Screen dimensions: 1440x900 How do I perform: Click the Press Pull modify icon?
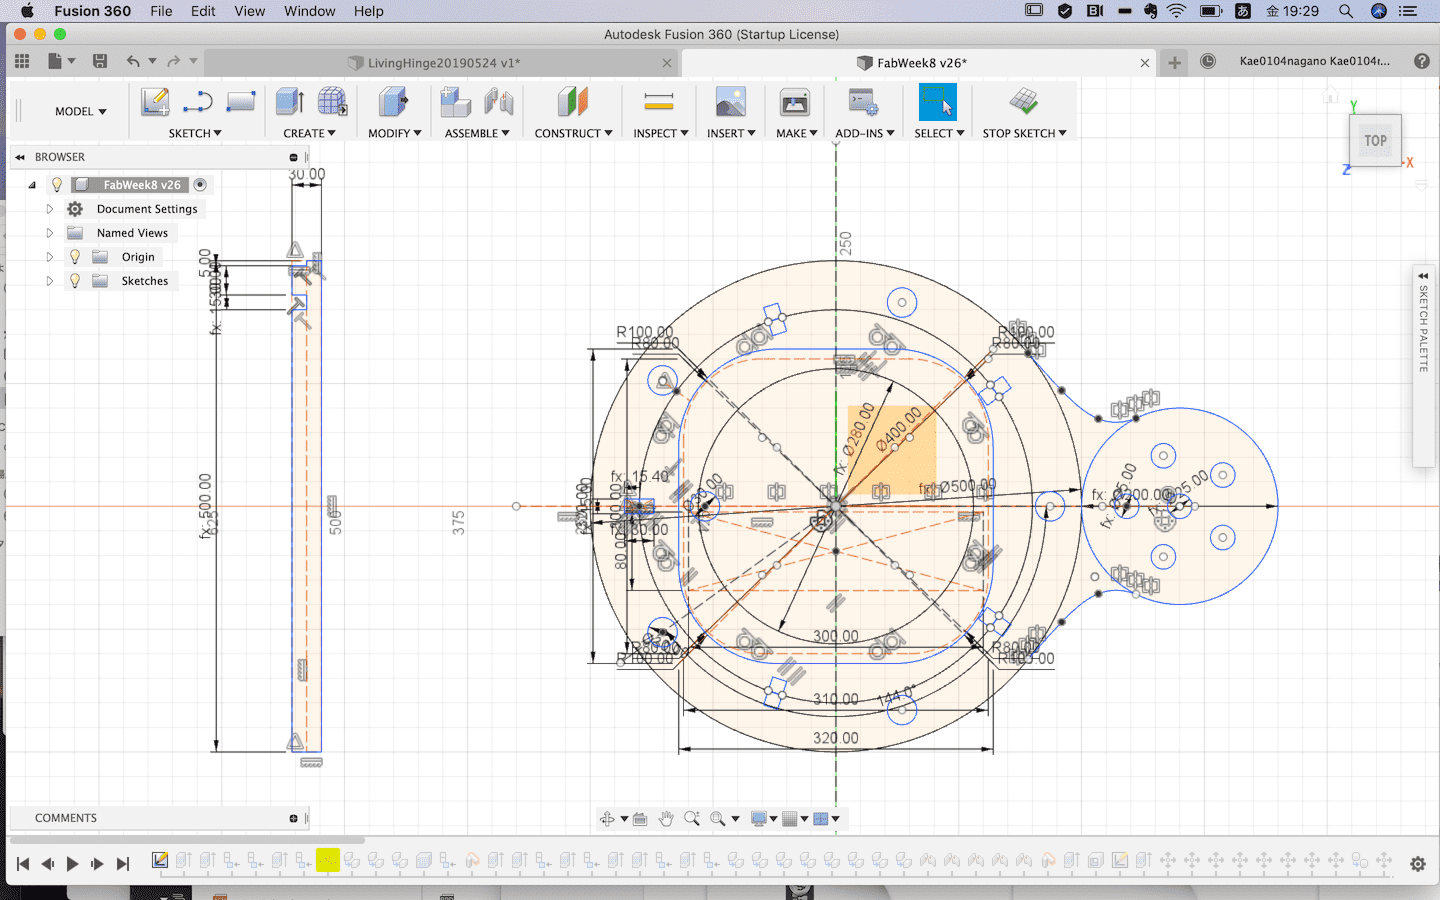click(393, 102)
